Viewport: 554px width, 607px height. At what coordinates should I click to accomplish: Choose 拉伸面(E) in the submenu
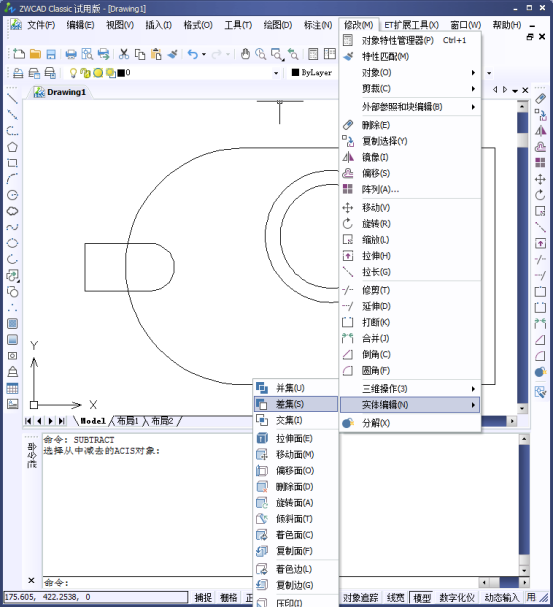(296, 438)
